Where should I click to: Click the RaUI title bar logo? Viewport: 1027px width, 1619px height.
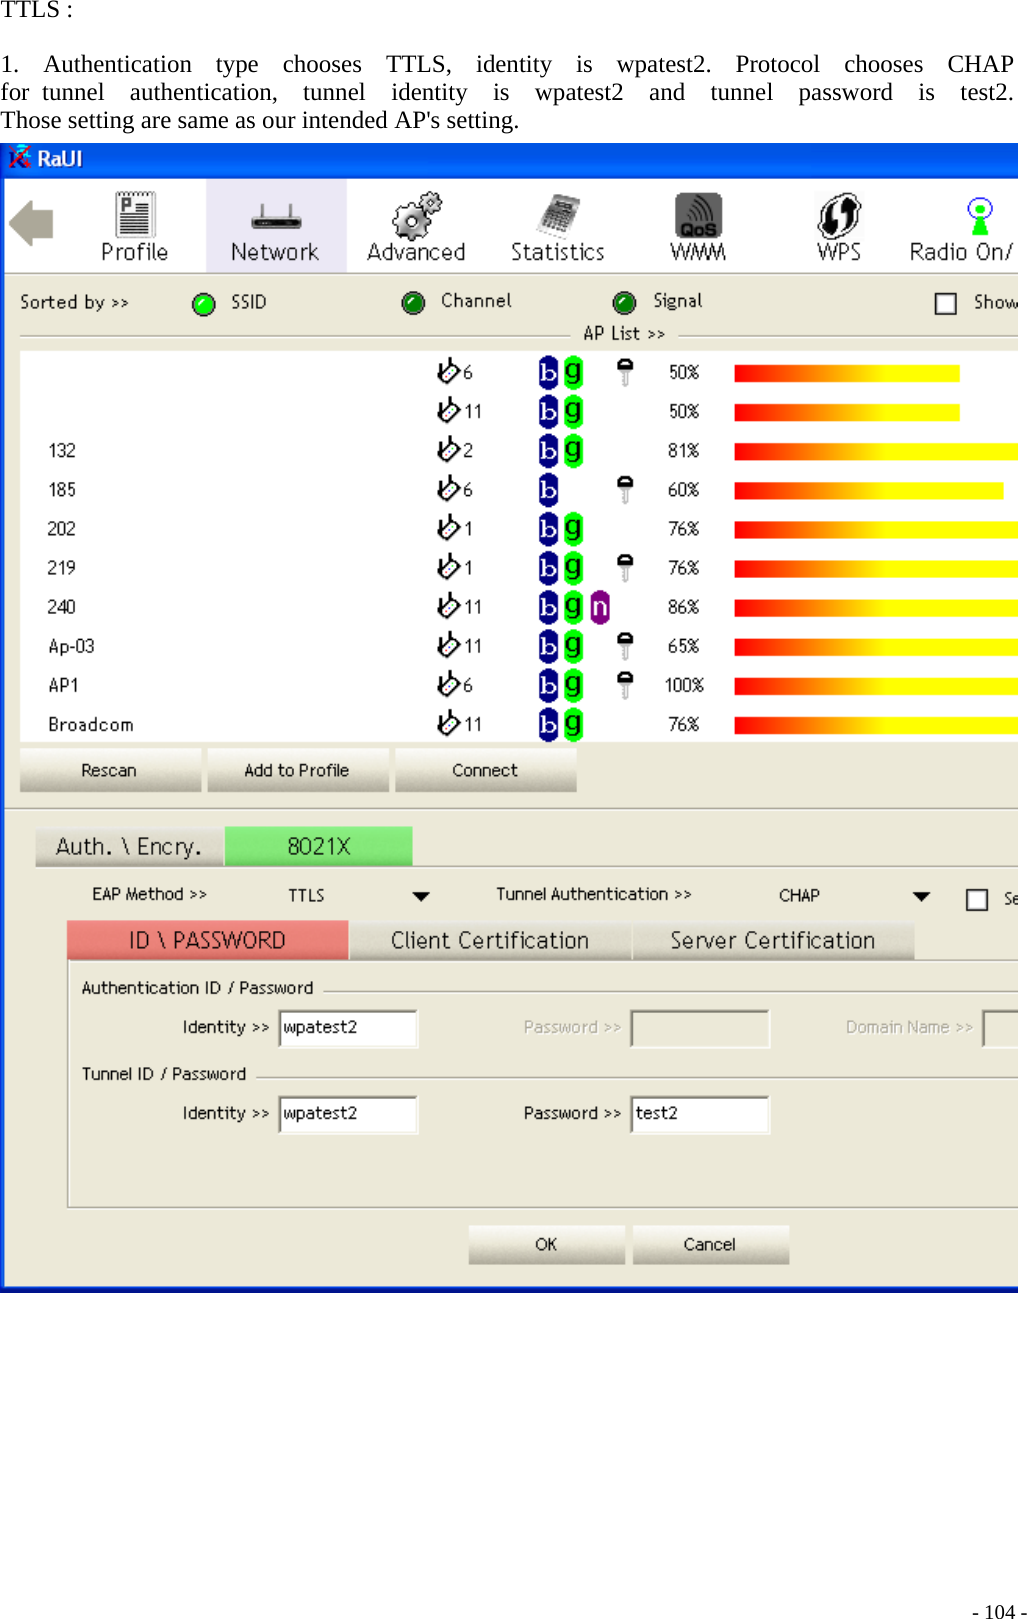click(x=20, y=158)
